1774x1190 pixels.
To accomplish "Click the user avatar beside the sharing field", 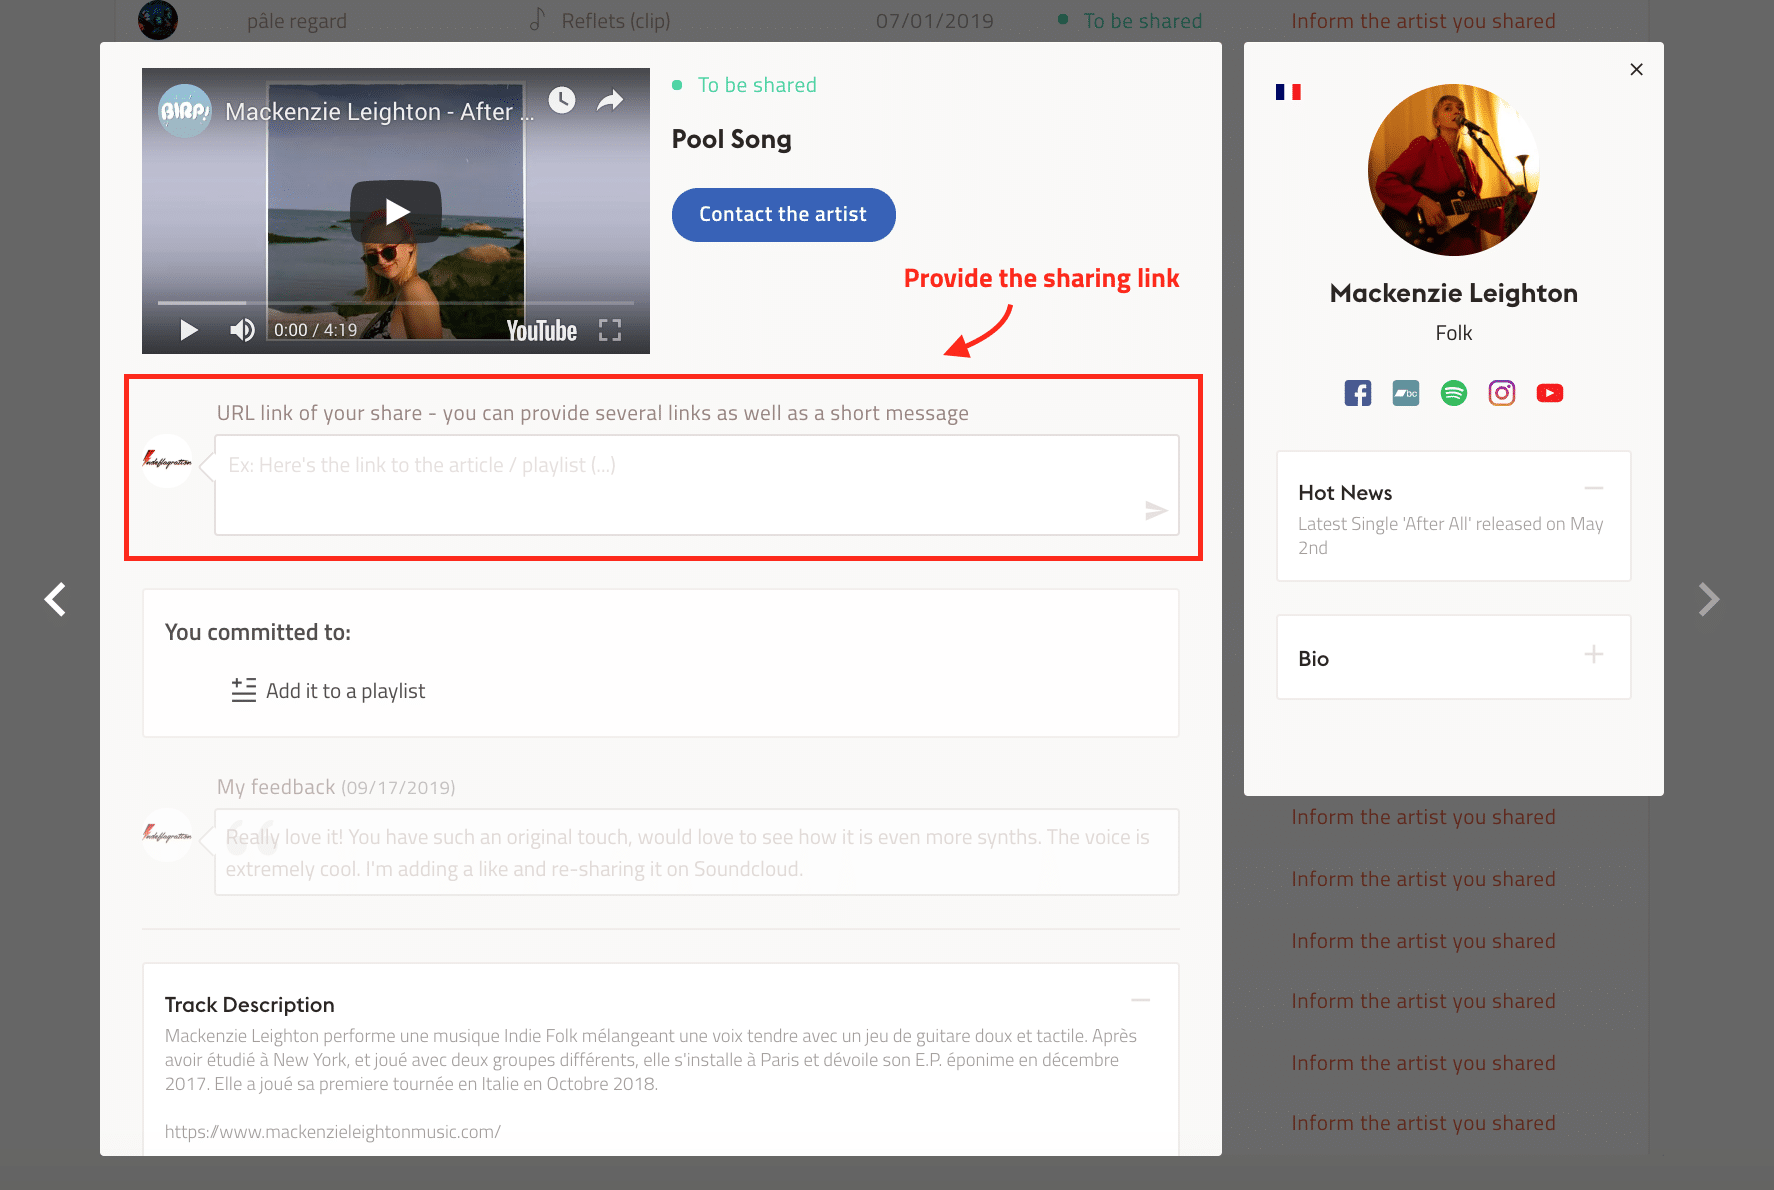I will (167, 461).
